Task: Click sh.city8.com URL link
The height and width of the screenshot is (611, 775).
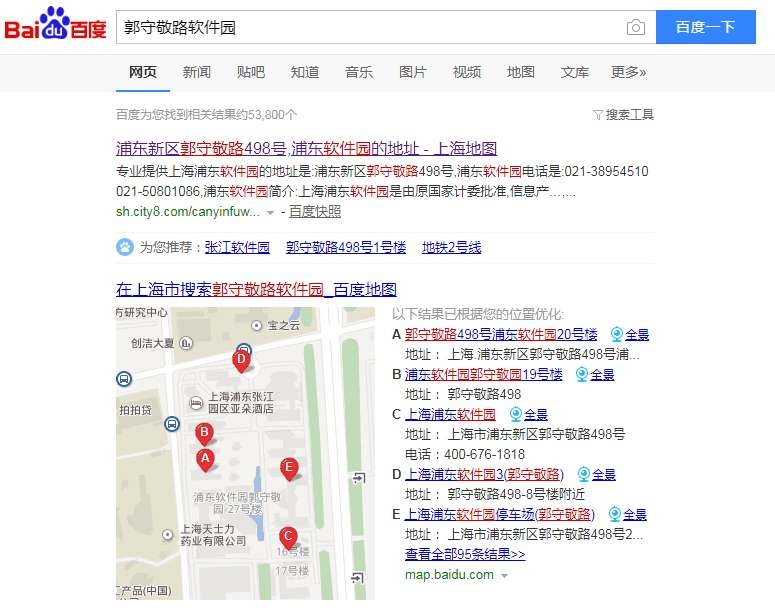Action: click(x=188, y=212)
